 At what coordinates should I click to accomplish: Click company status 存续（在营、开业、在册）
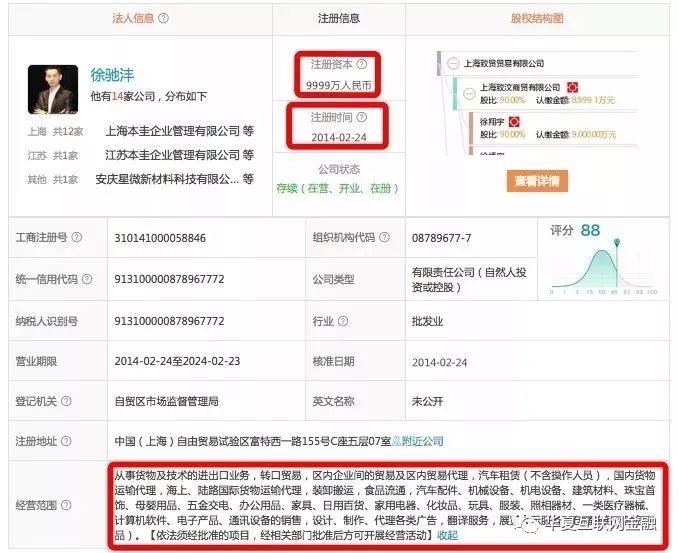coord(337,189)
